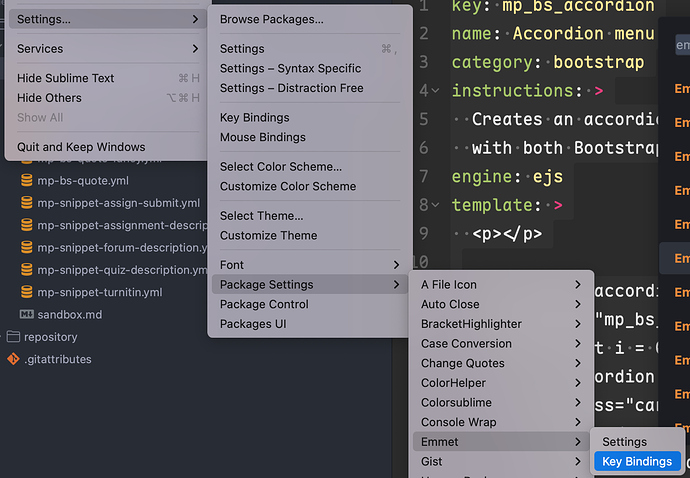
Task: Click the Settings… submenu arrow
Action: tap(195, 19)
